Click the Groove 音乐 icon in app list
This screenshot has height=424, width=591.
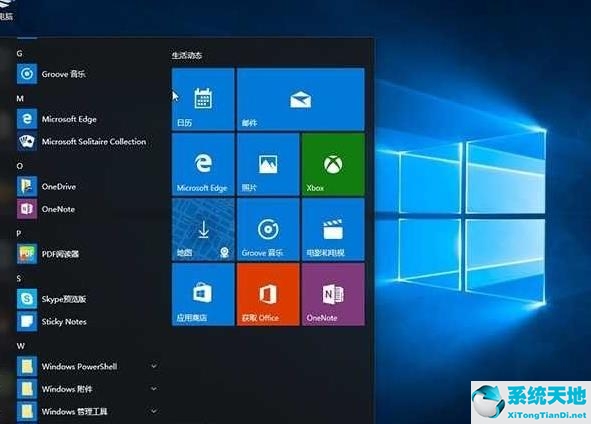pos(27,74)
